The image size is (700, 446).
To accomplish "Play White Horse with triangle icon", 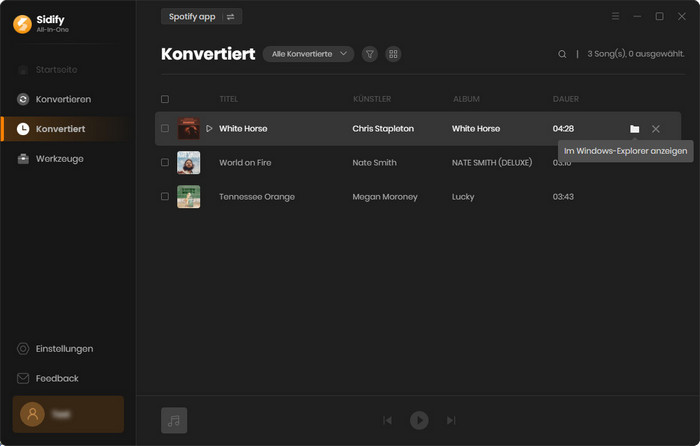I will [209, 129].
